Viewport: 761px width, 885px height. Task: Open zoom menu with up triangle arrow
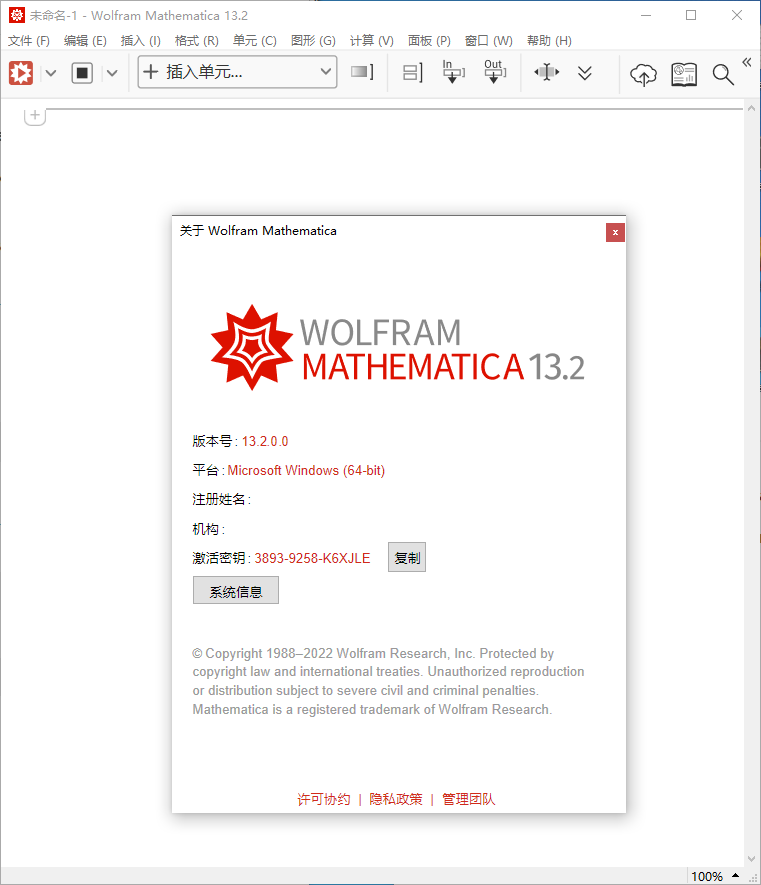click(x=736, y=875)
